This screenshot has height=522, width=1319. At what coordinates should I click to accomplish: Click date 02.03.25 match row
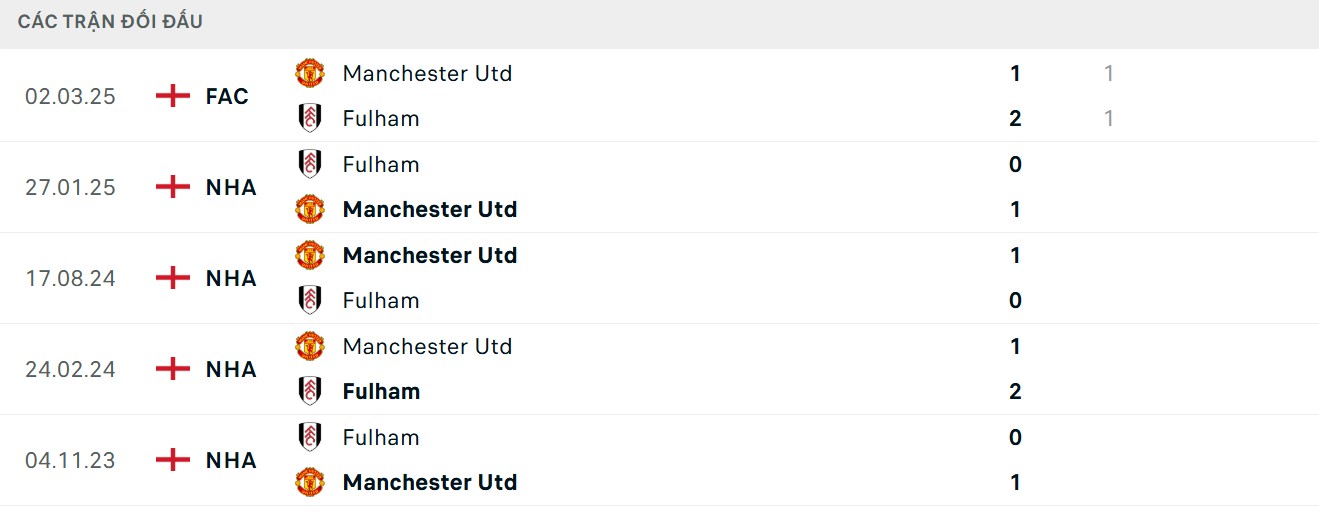(70, 96)
